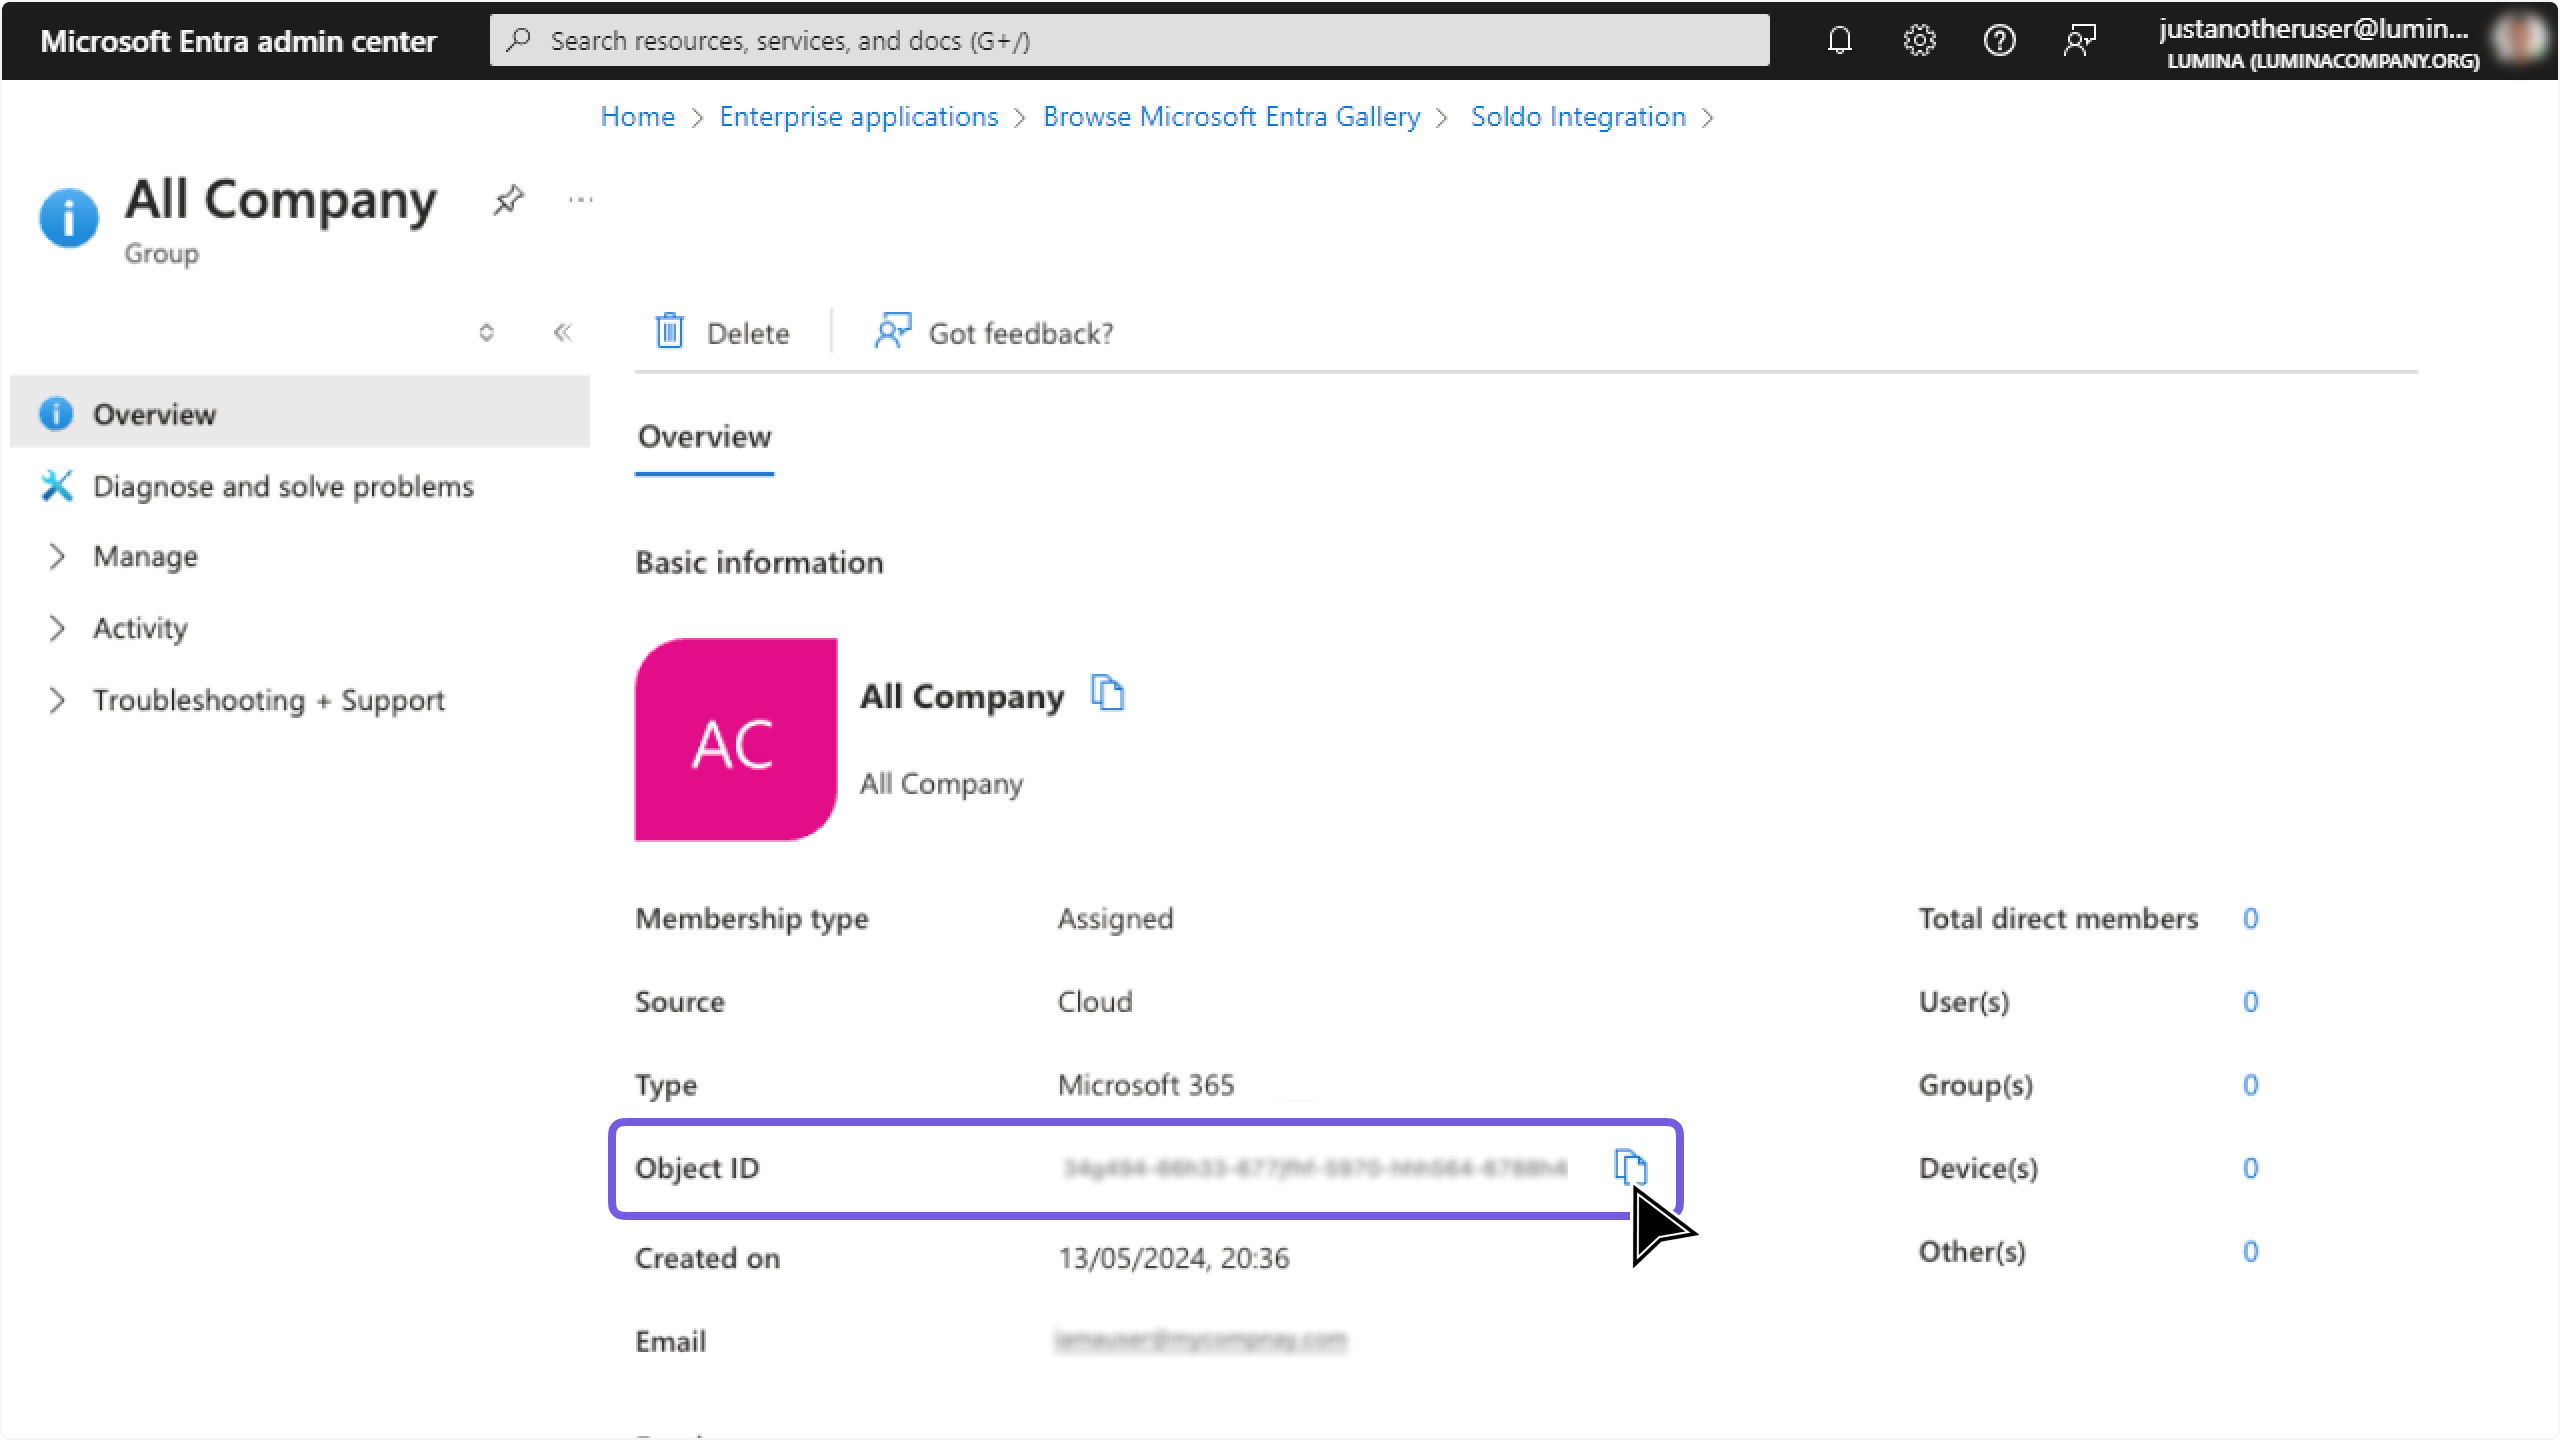Open Diagnose and solve problems

point(283,486)
